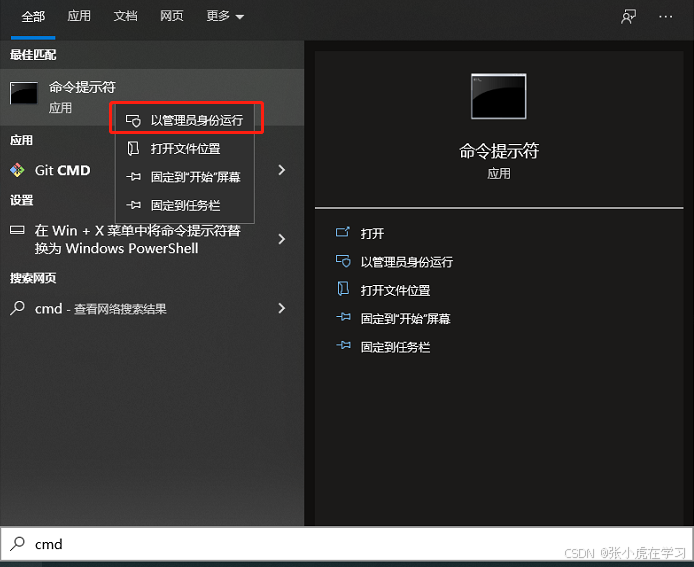Click the open icon beside 打开
Screen dimensions: 694x567
coord(343,232)
